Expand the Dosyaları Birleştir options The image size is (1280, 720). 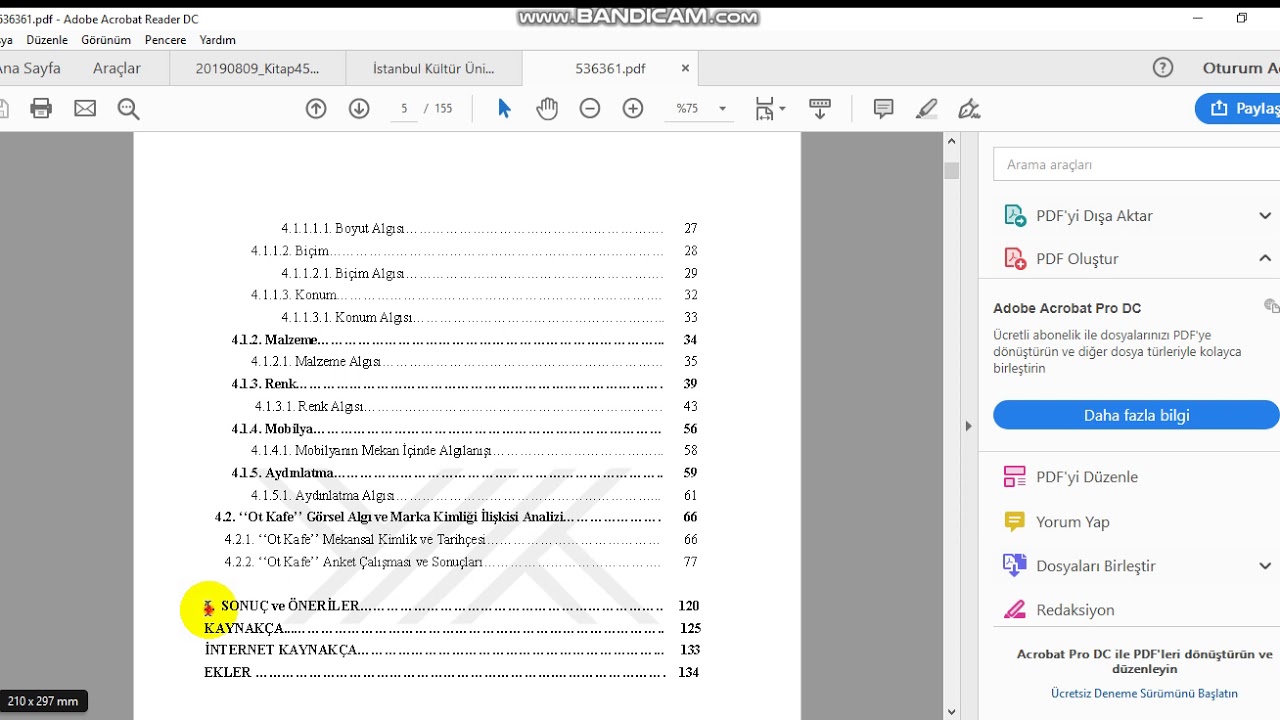(x=1264, y=565)
